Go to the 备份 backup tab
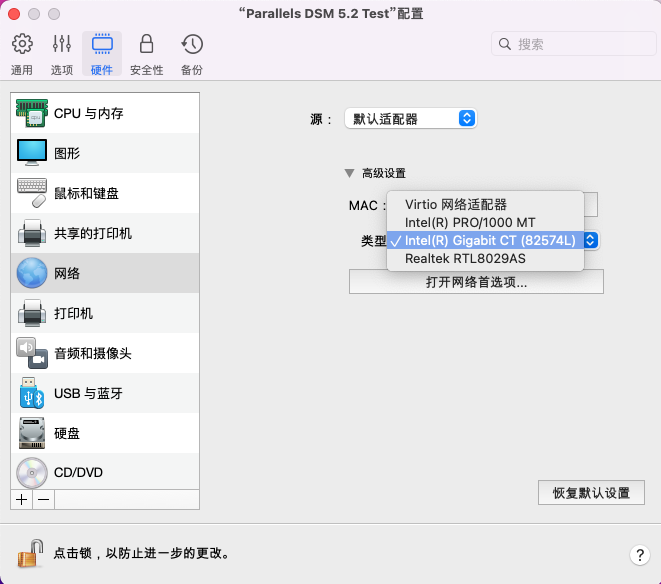 [x=192, y=54]
